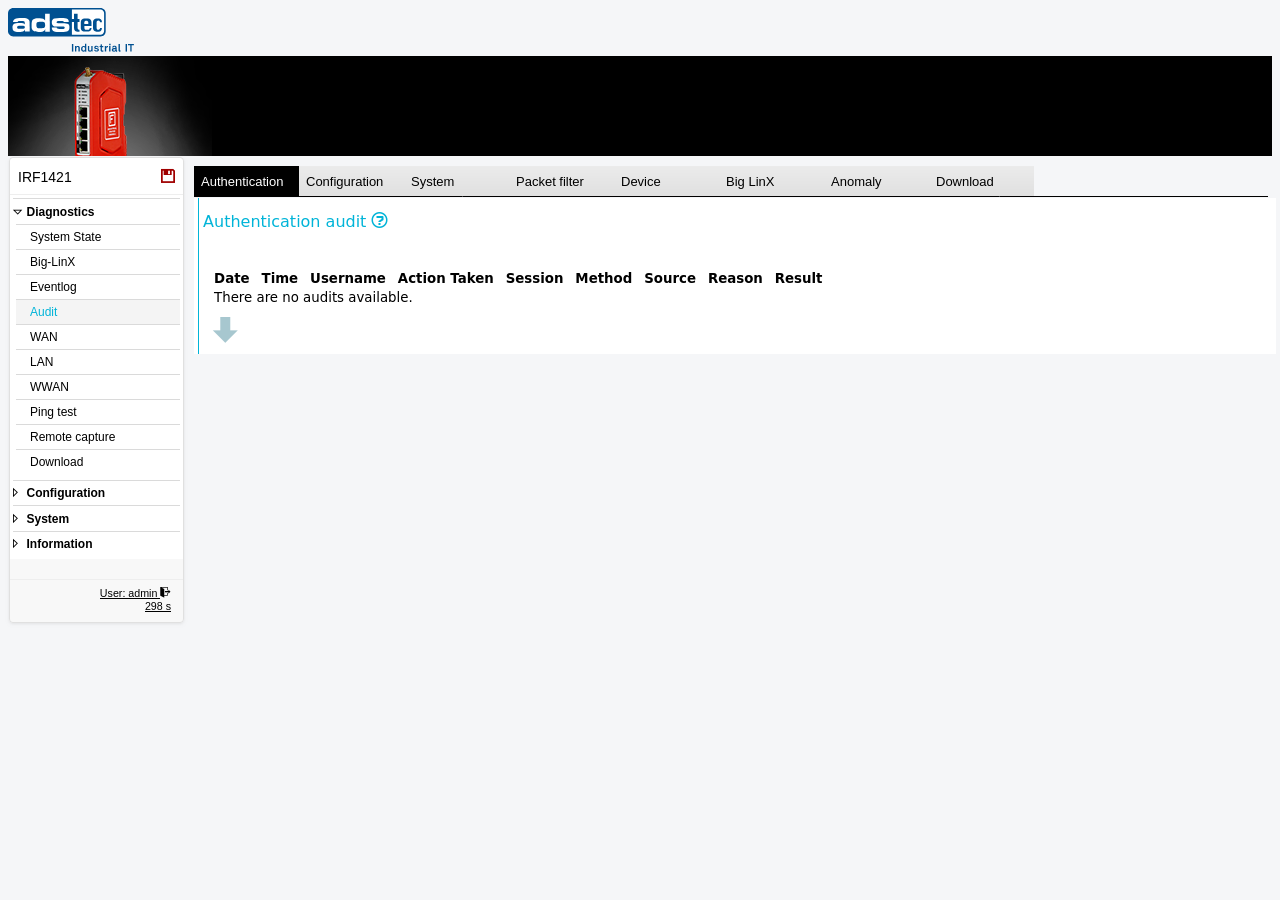Open Big-LinX in sidebar
The height and width of the screenshot is (900, 1280).
pyautogui.click(x=98, y=262)
